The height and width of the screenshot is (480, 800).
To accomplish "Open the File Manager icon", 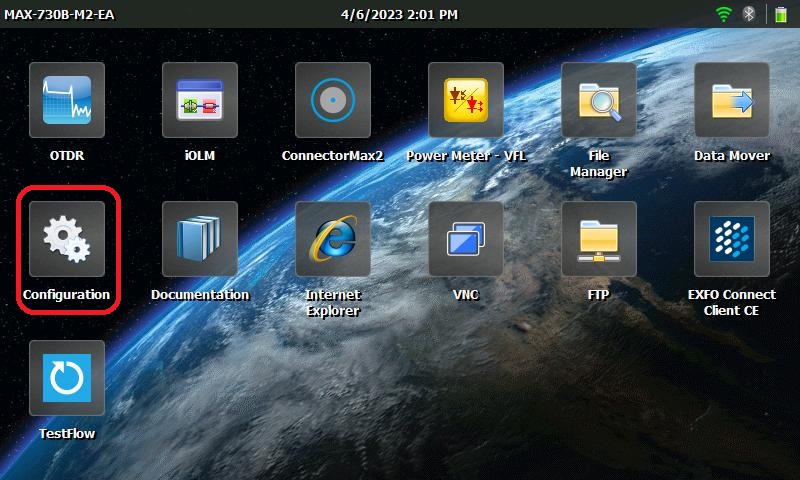I will pos(599,100).
